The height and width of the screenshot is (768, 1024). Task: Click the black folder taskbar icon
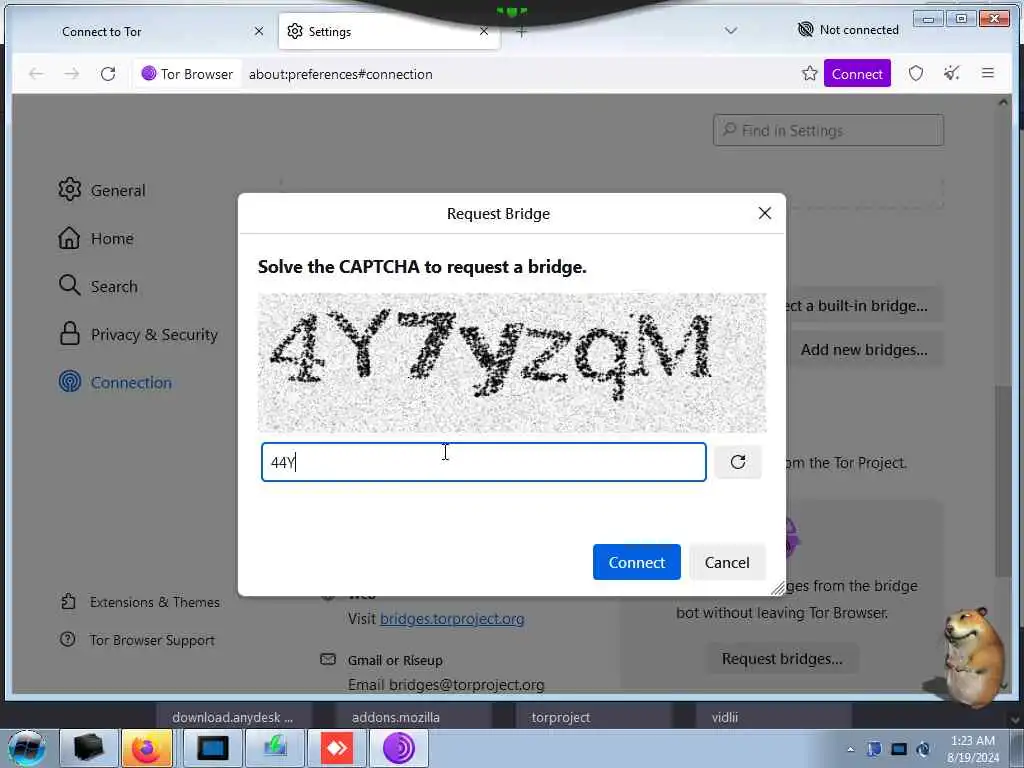(89, 748)
